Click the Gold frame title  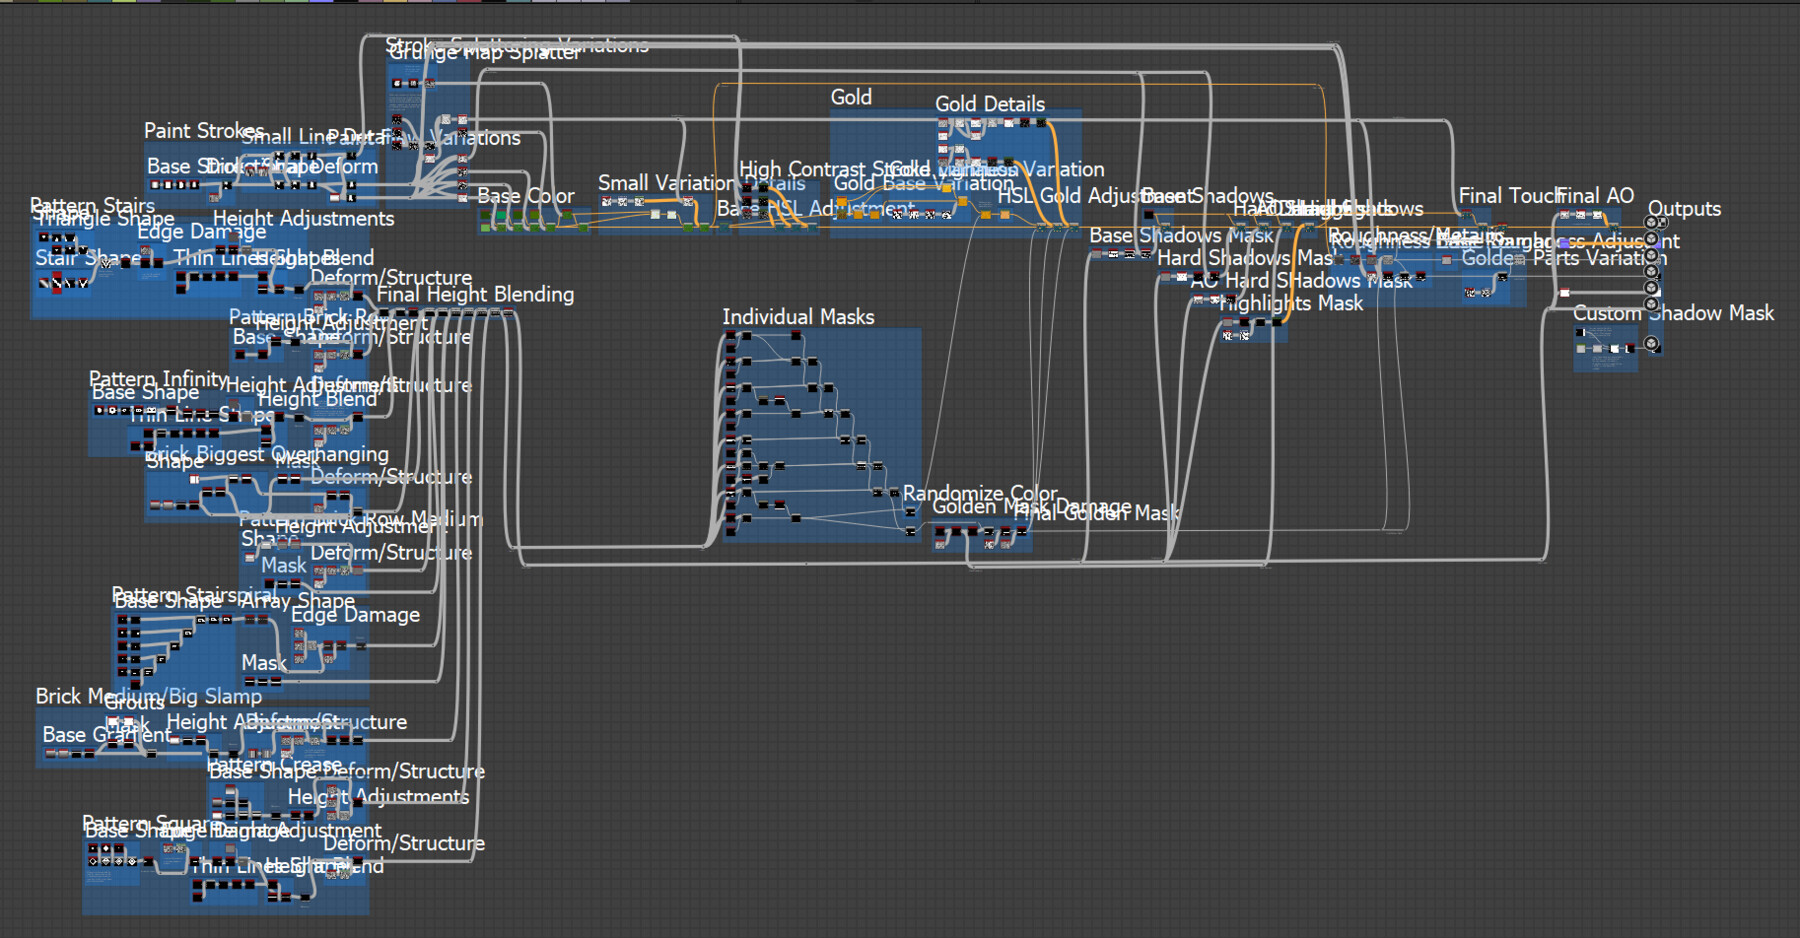click(851, 97)
